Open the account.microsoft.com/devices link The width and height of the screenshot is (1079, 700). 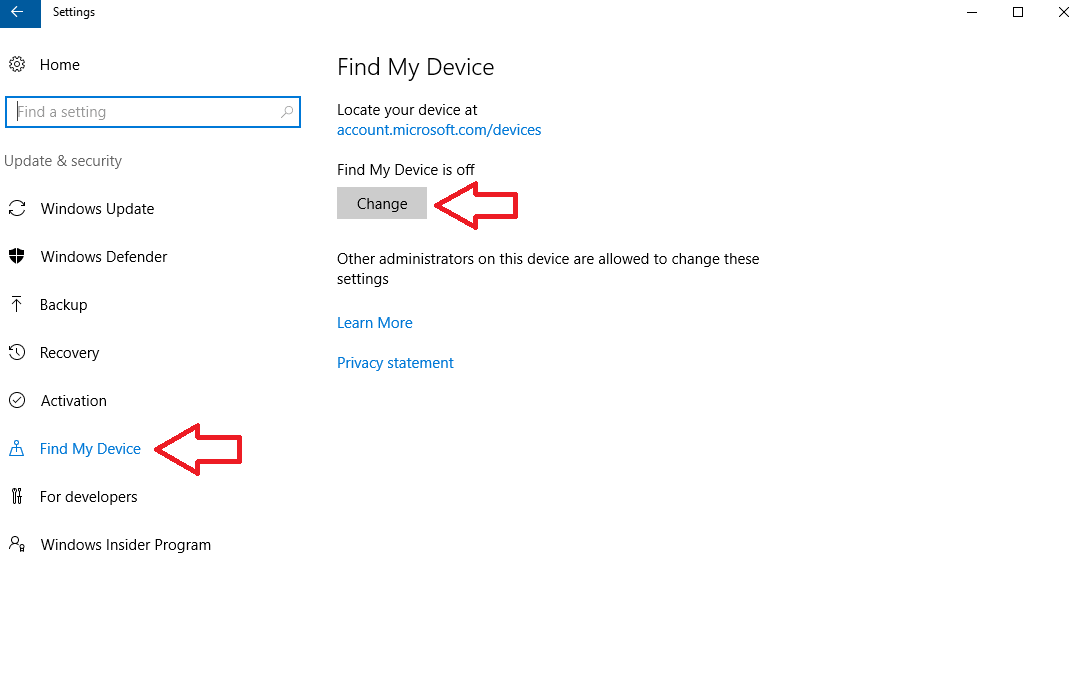(439, 130)
